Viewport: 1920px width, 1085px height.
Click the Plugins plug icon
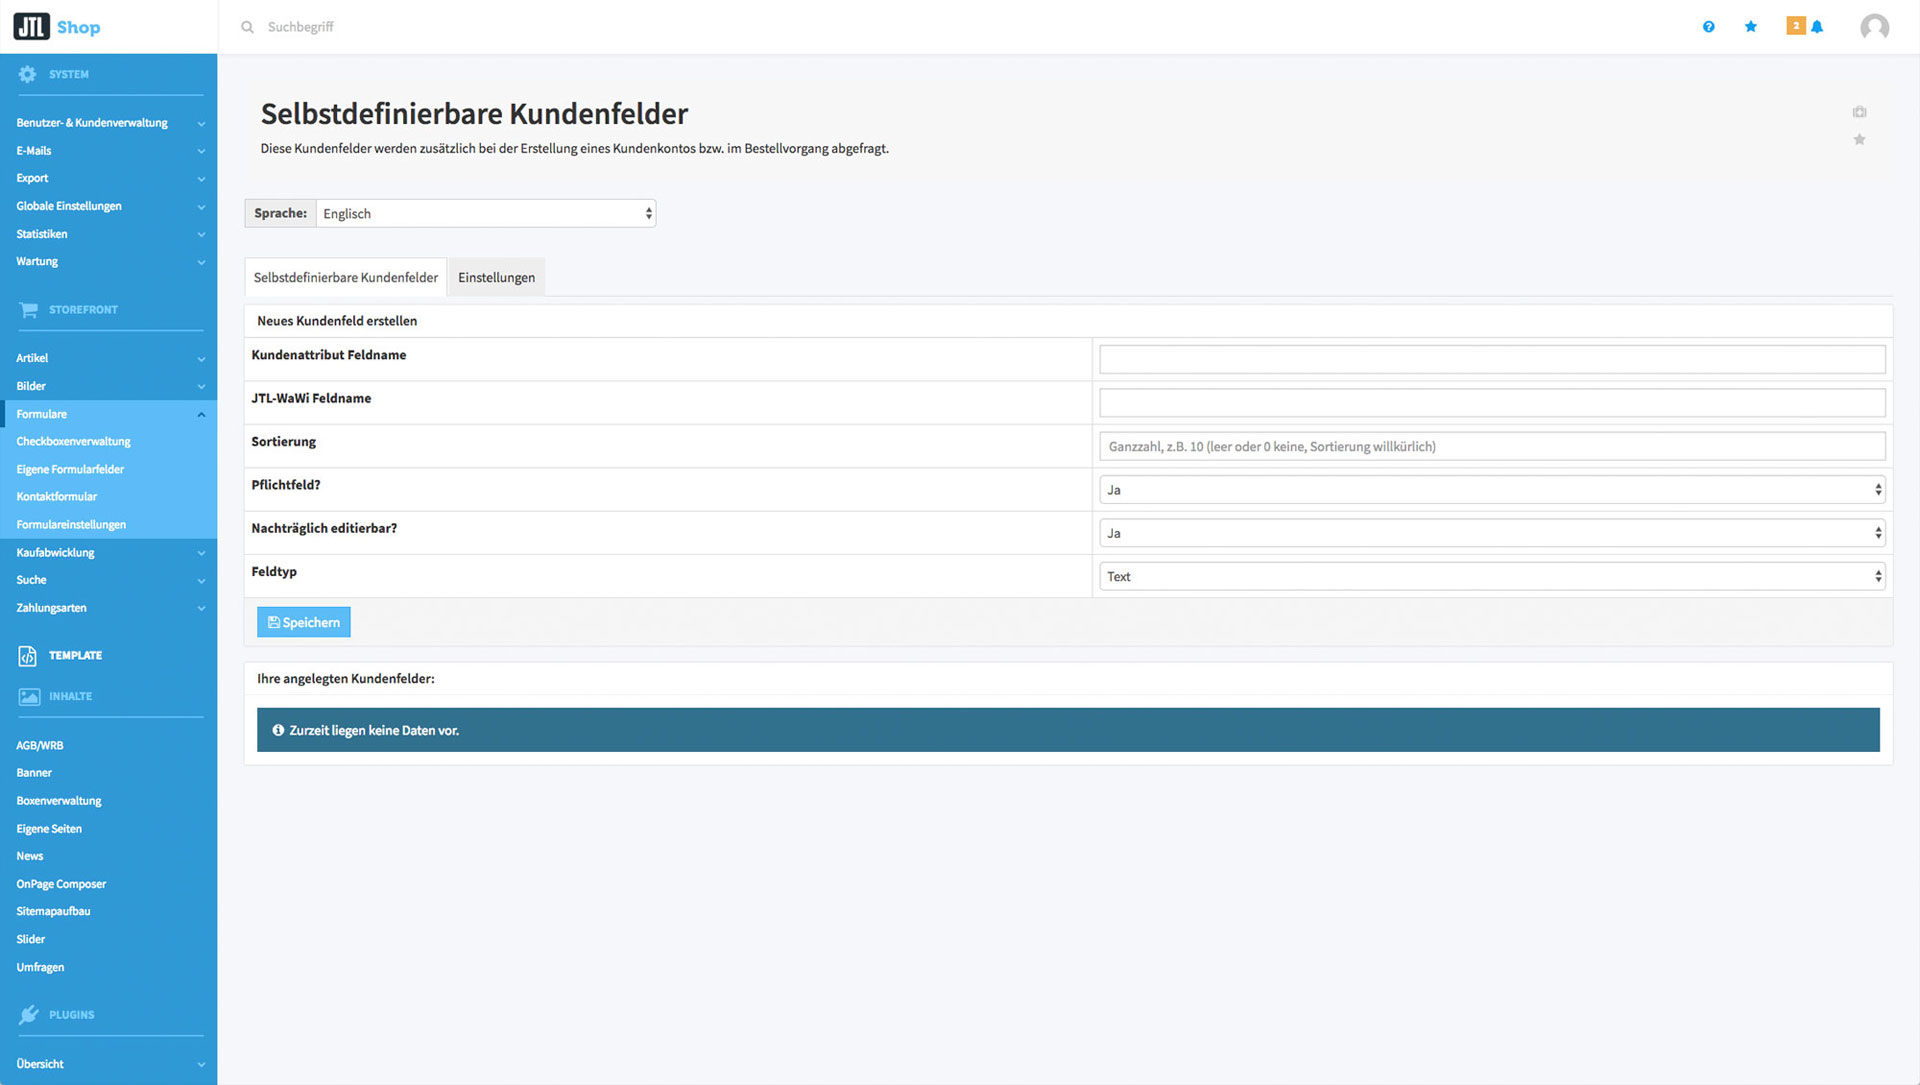pos(29,1015)
